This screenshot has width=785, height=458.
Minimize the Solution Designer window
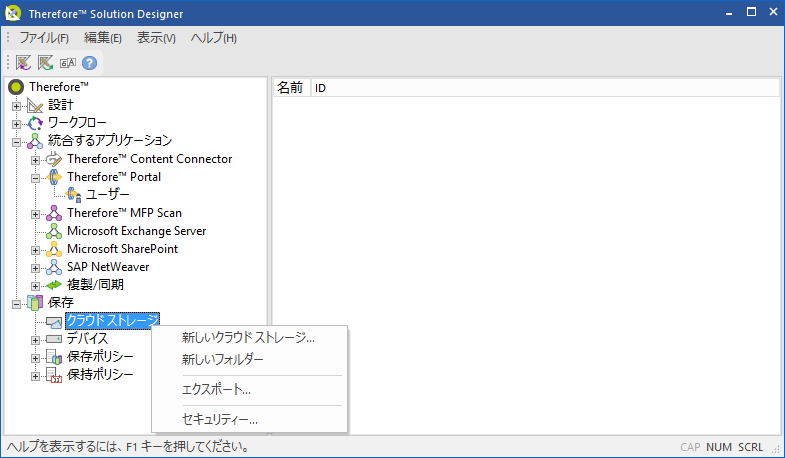pyautogui.click(x=729, y=13)
